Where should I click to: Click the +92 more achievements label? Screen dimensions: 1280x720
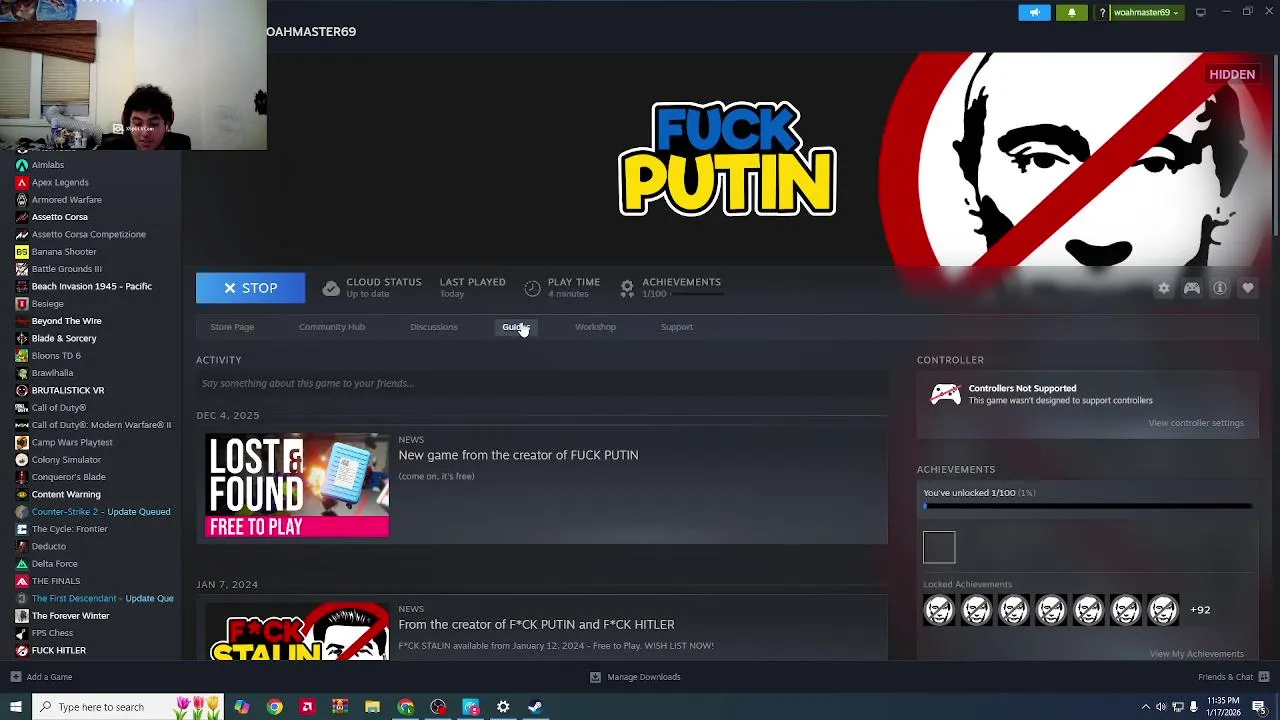click(1200, 610)
